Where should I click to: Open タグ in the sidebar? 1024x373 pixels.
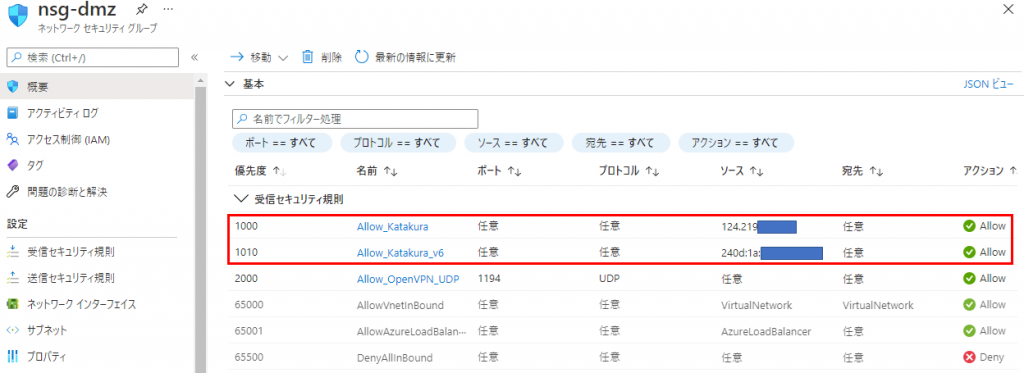coord(35,165)
